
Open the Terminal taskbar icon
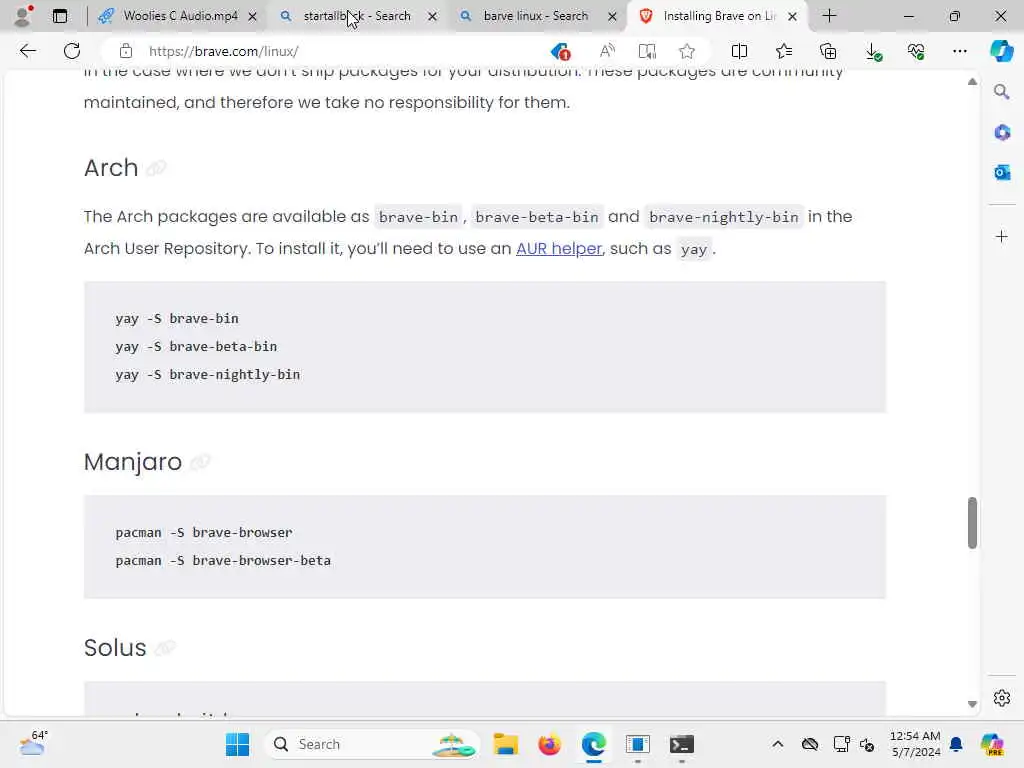pos(681,744)
